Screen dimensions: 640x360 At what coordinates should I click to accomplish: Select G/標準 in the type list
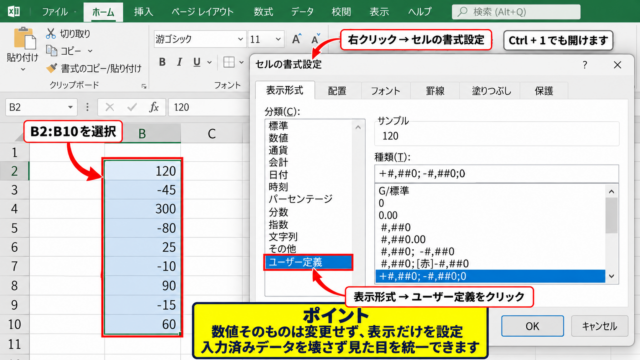click(393, 191)
